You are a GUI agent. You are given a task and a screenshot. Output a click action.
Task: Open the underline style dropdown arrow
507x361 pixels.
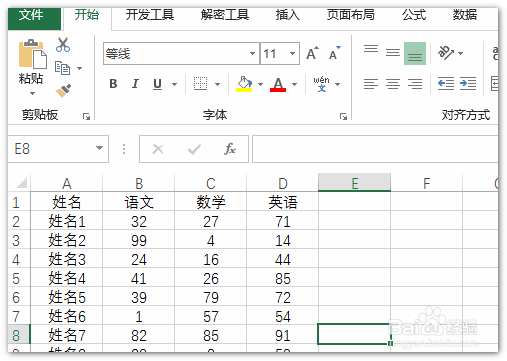coord(174,84)
